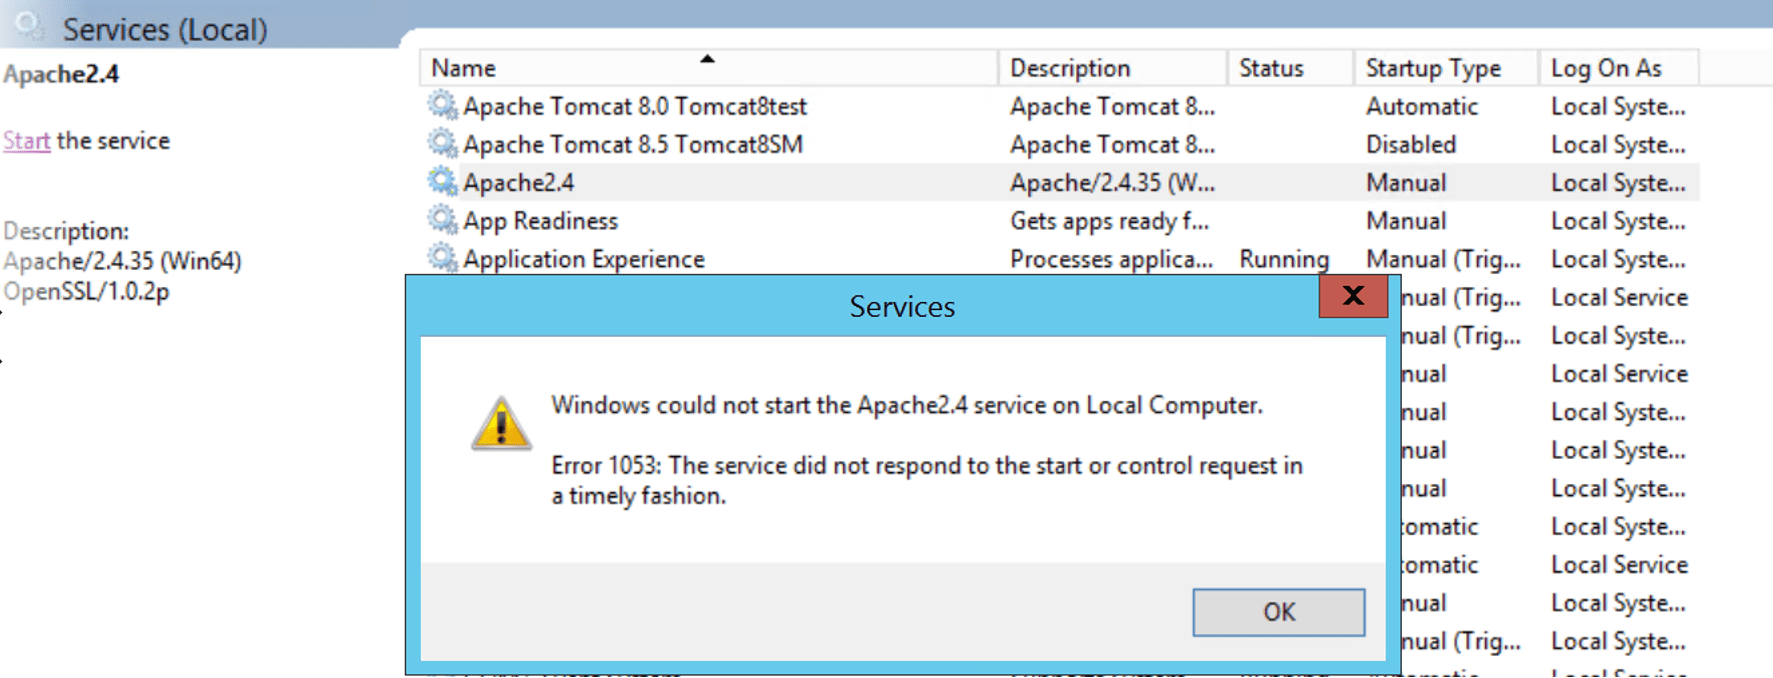This screenshot has width=1773, height=678.
Task: Select the Apache2.4 service name in the list
Action: coord(518,182)
